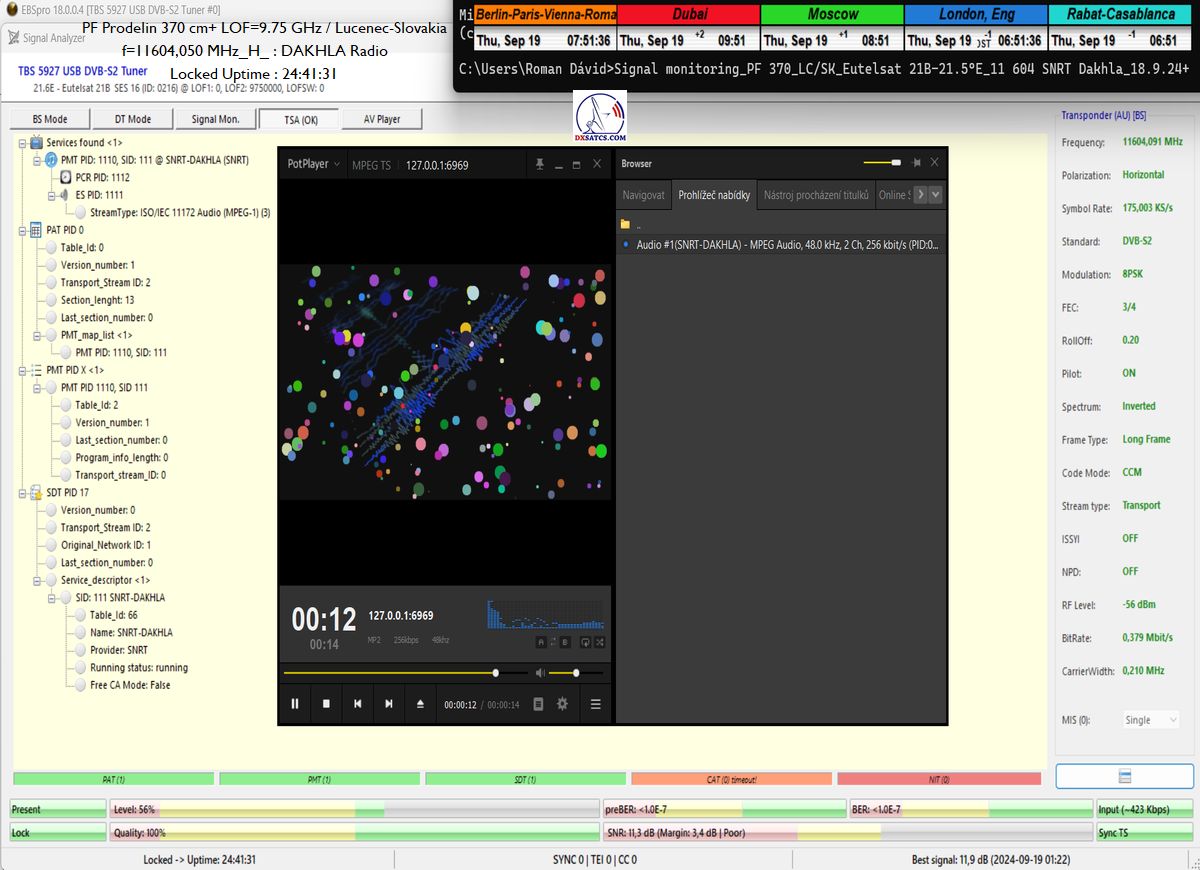Pin PotPlayer window on top

[x=540, y=164]
